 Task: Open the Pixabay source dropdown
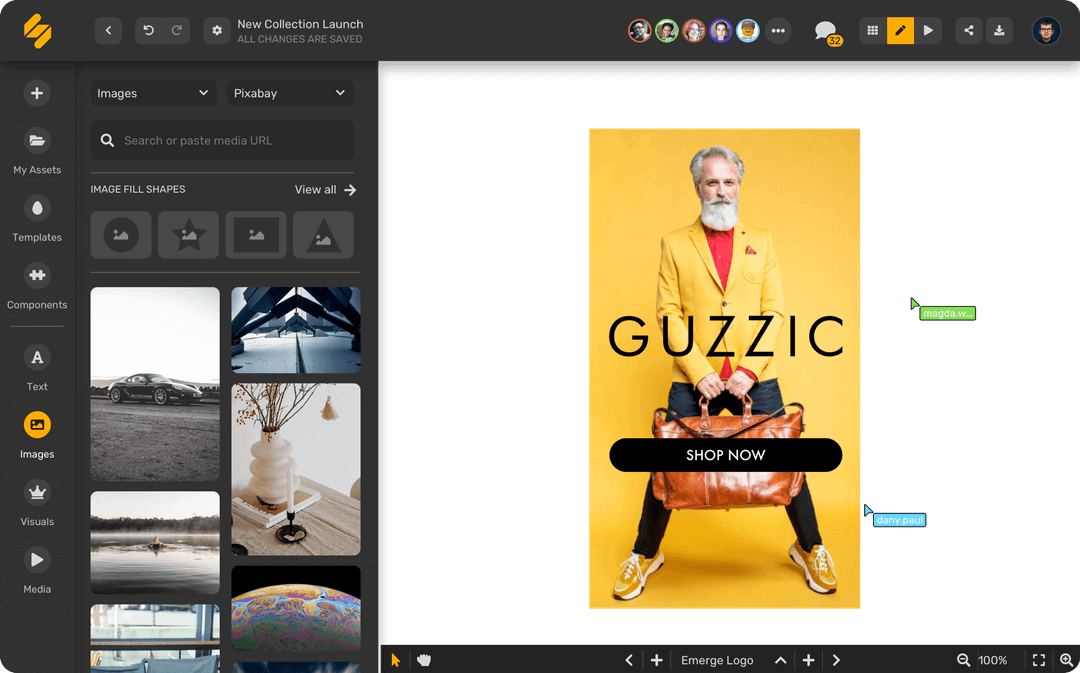tap(290, 93)
